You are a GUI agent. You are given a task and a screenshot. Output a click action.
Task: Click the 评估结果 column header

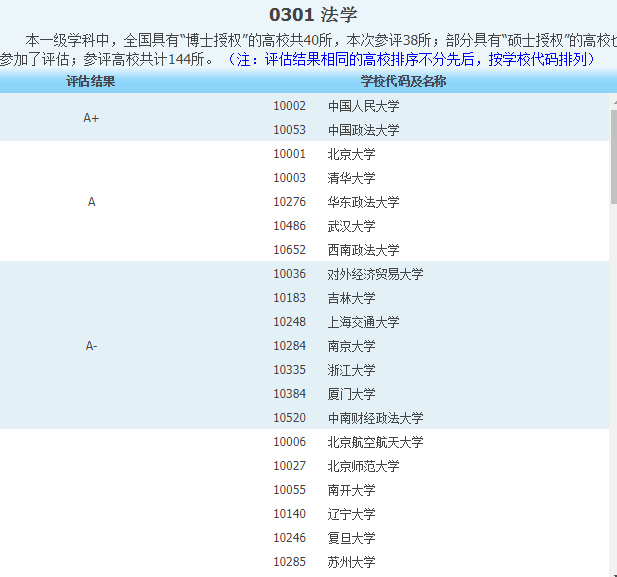click(x=91, y=81)
